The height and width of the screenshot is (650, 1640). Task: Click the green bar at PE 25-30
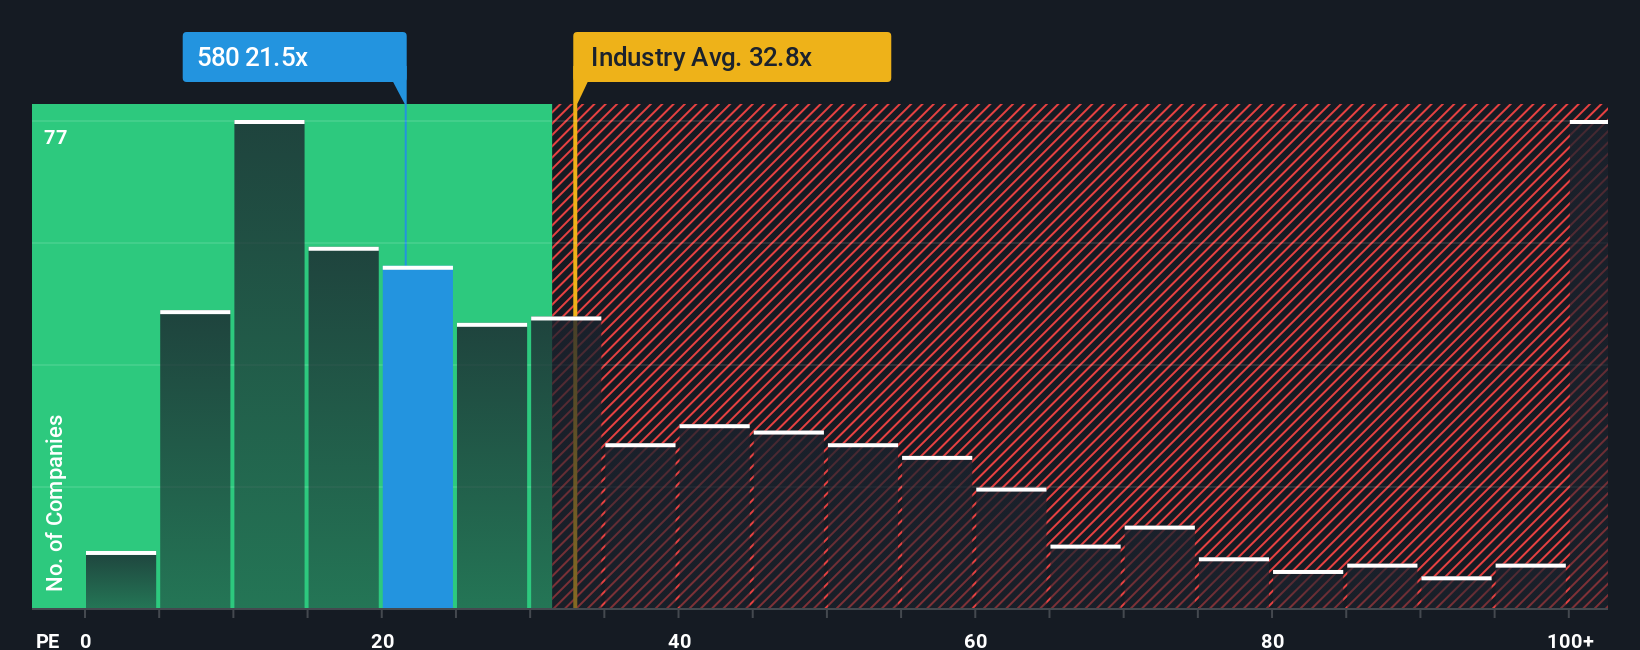[492, 465]
